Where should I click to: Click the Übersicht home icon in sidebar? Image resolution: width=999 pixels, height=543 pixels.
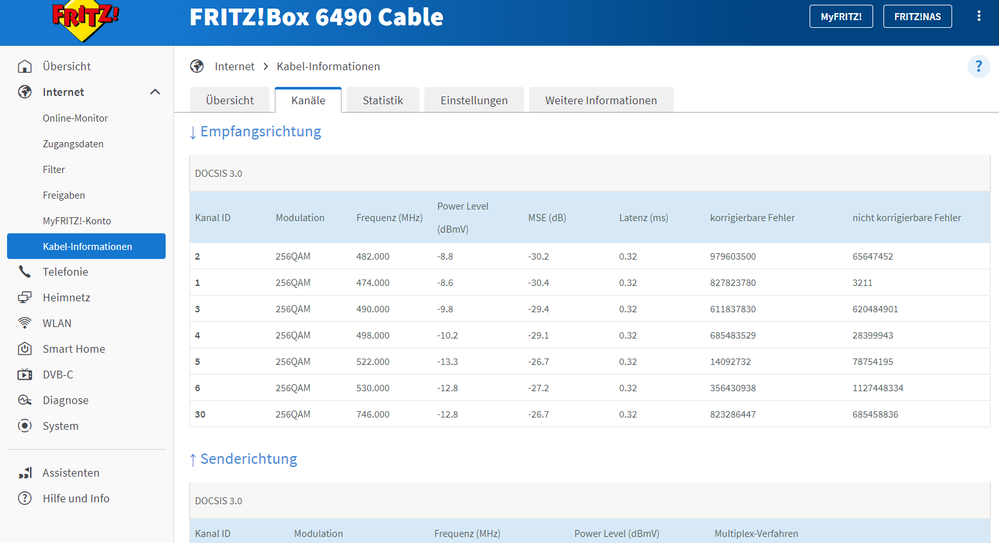[25, 66]
